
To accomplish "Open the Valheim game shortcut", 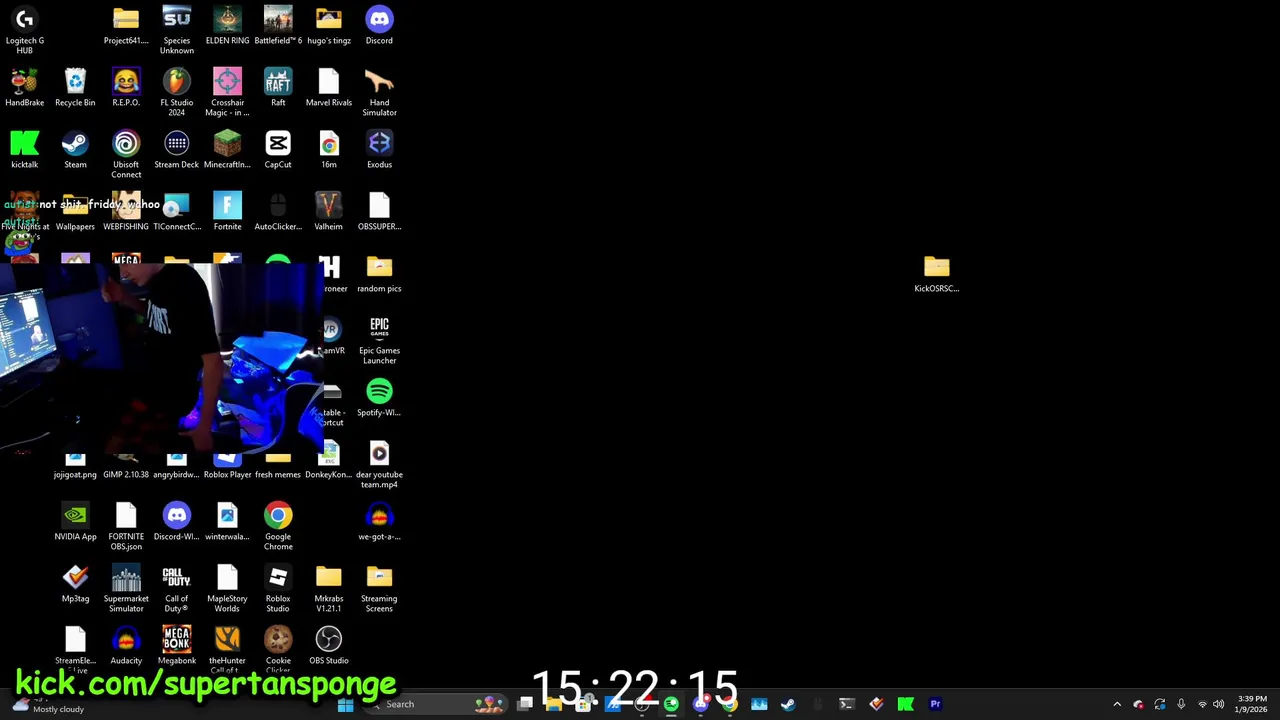I will tap(329, 212).
